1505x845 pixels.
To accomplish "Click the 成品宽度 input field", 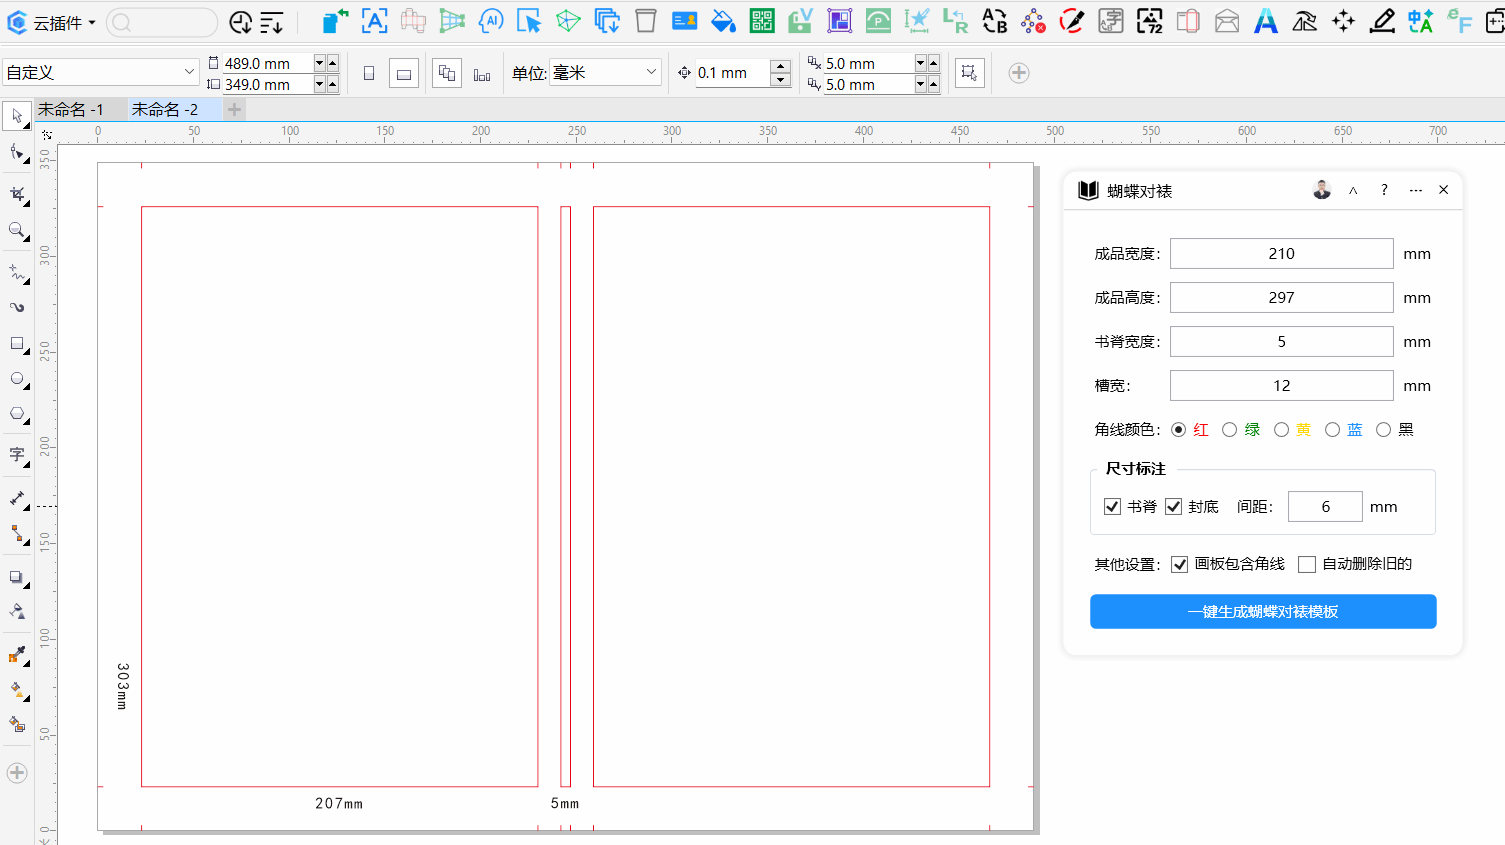I will 1281,254.
